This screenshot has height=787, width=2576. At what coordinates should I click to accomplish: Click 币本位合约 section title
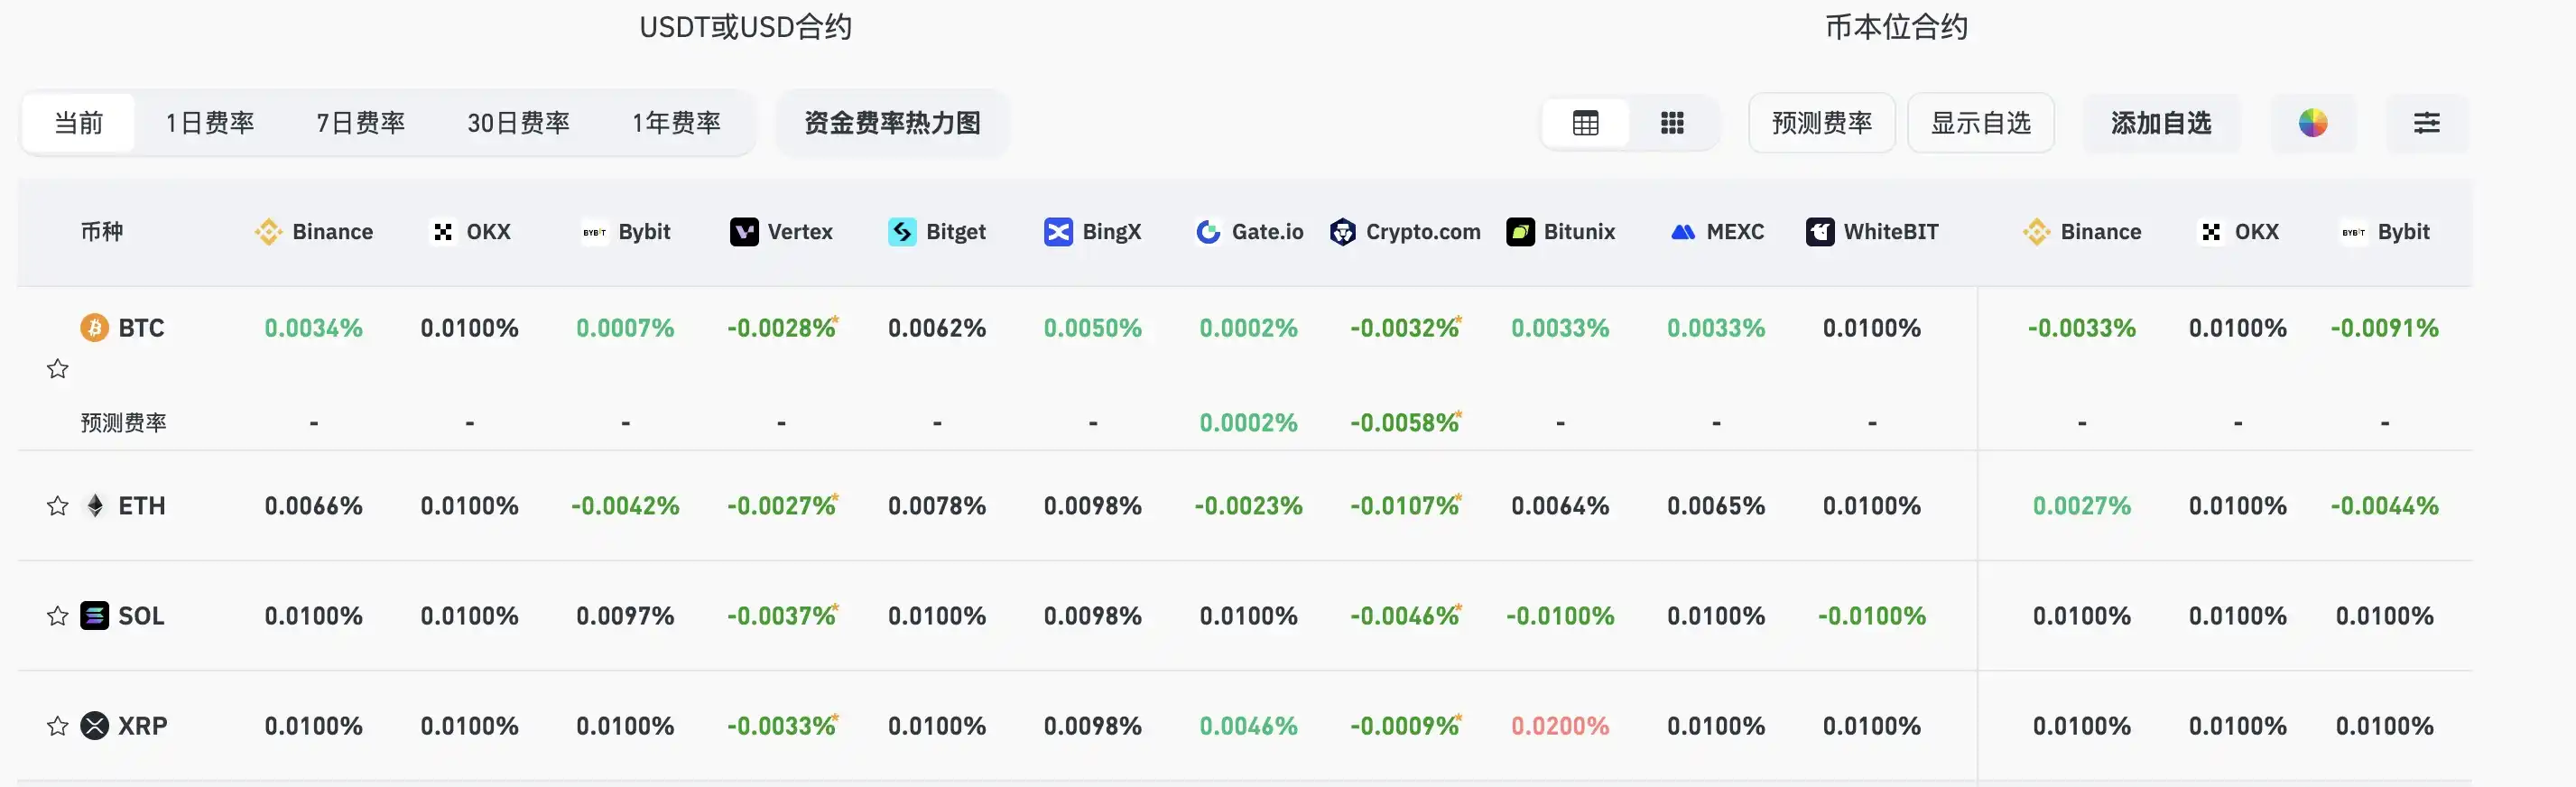click(1897, 27)
